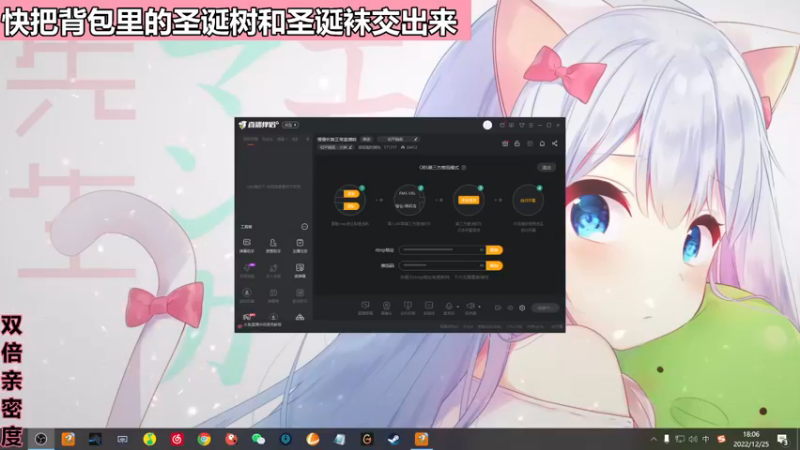Select the first scene tab with red underline
Image resolution: width=800 pixels, height=450 pixels.
250,139
